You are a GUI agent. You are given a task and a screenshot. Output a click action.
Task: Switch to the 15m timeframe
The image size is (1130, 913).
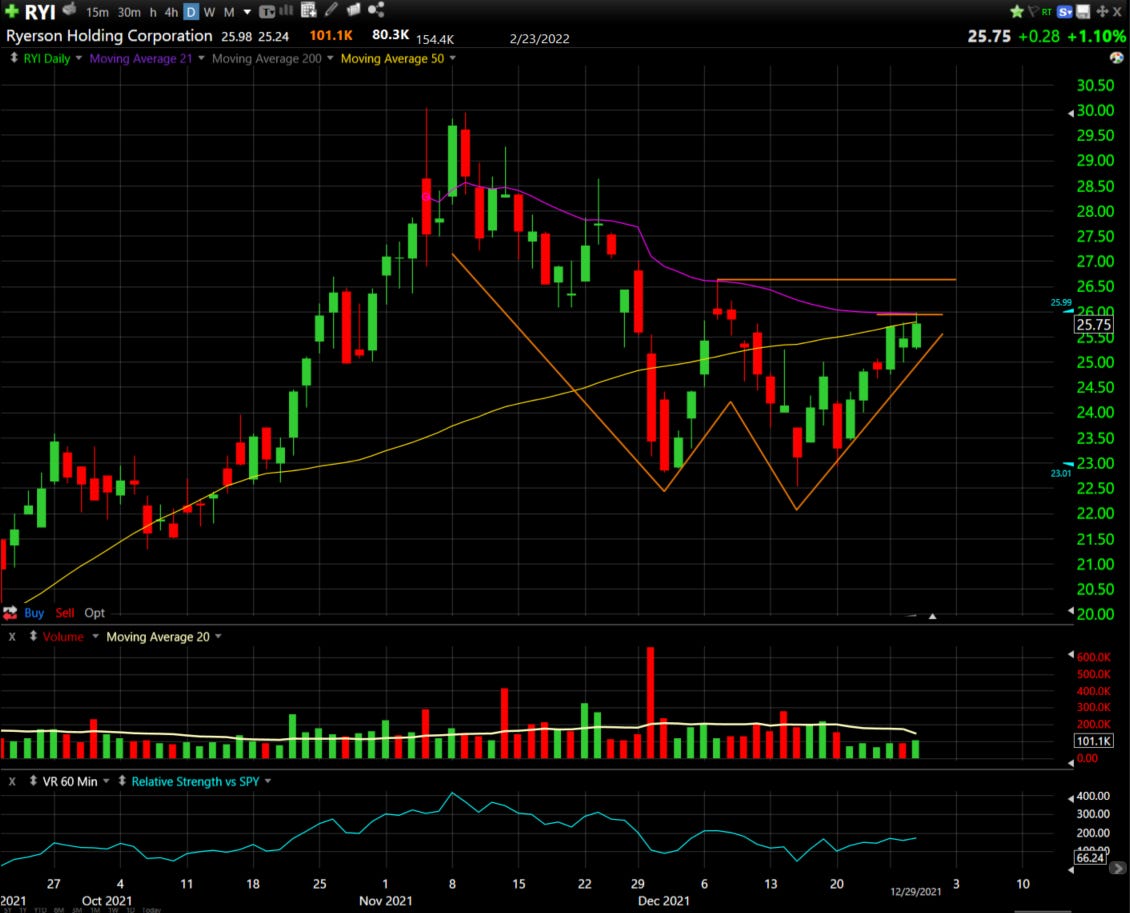point(97,12)
